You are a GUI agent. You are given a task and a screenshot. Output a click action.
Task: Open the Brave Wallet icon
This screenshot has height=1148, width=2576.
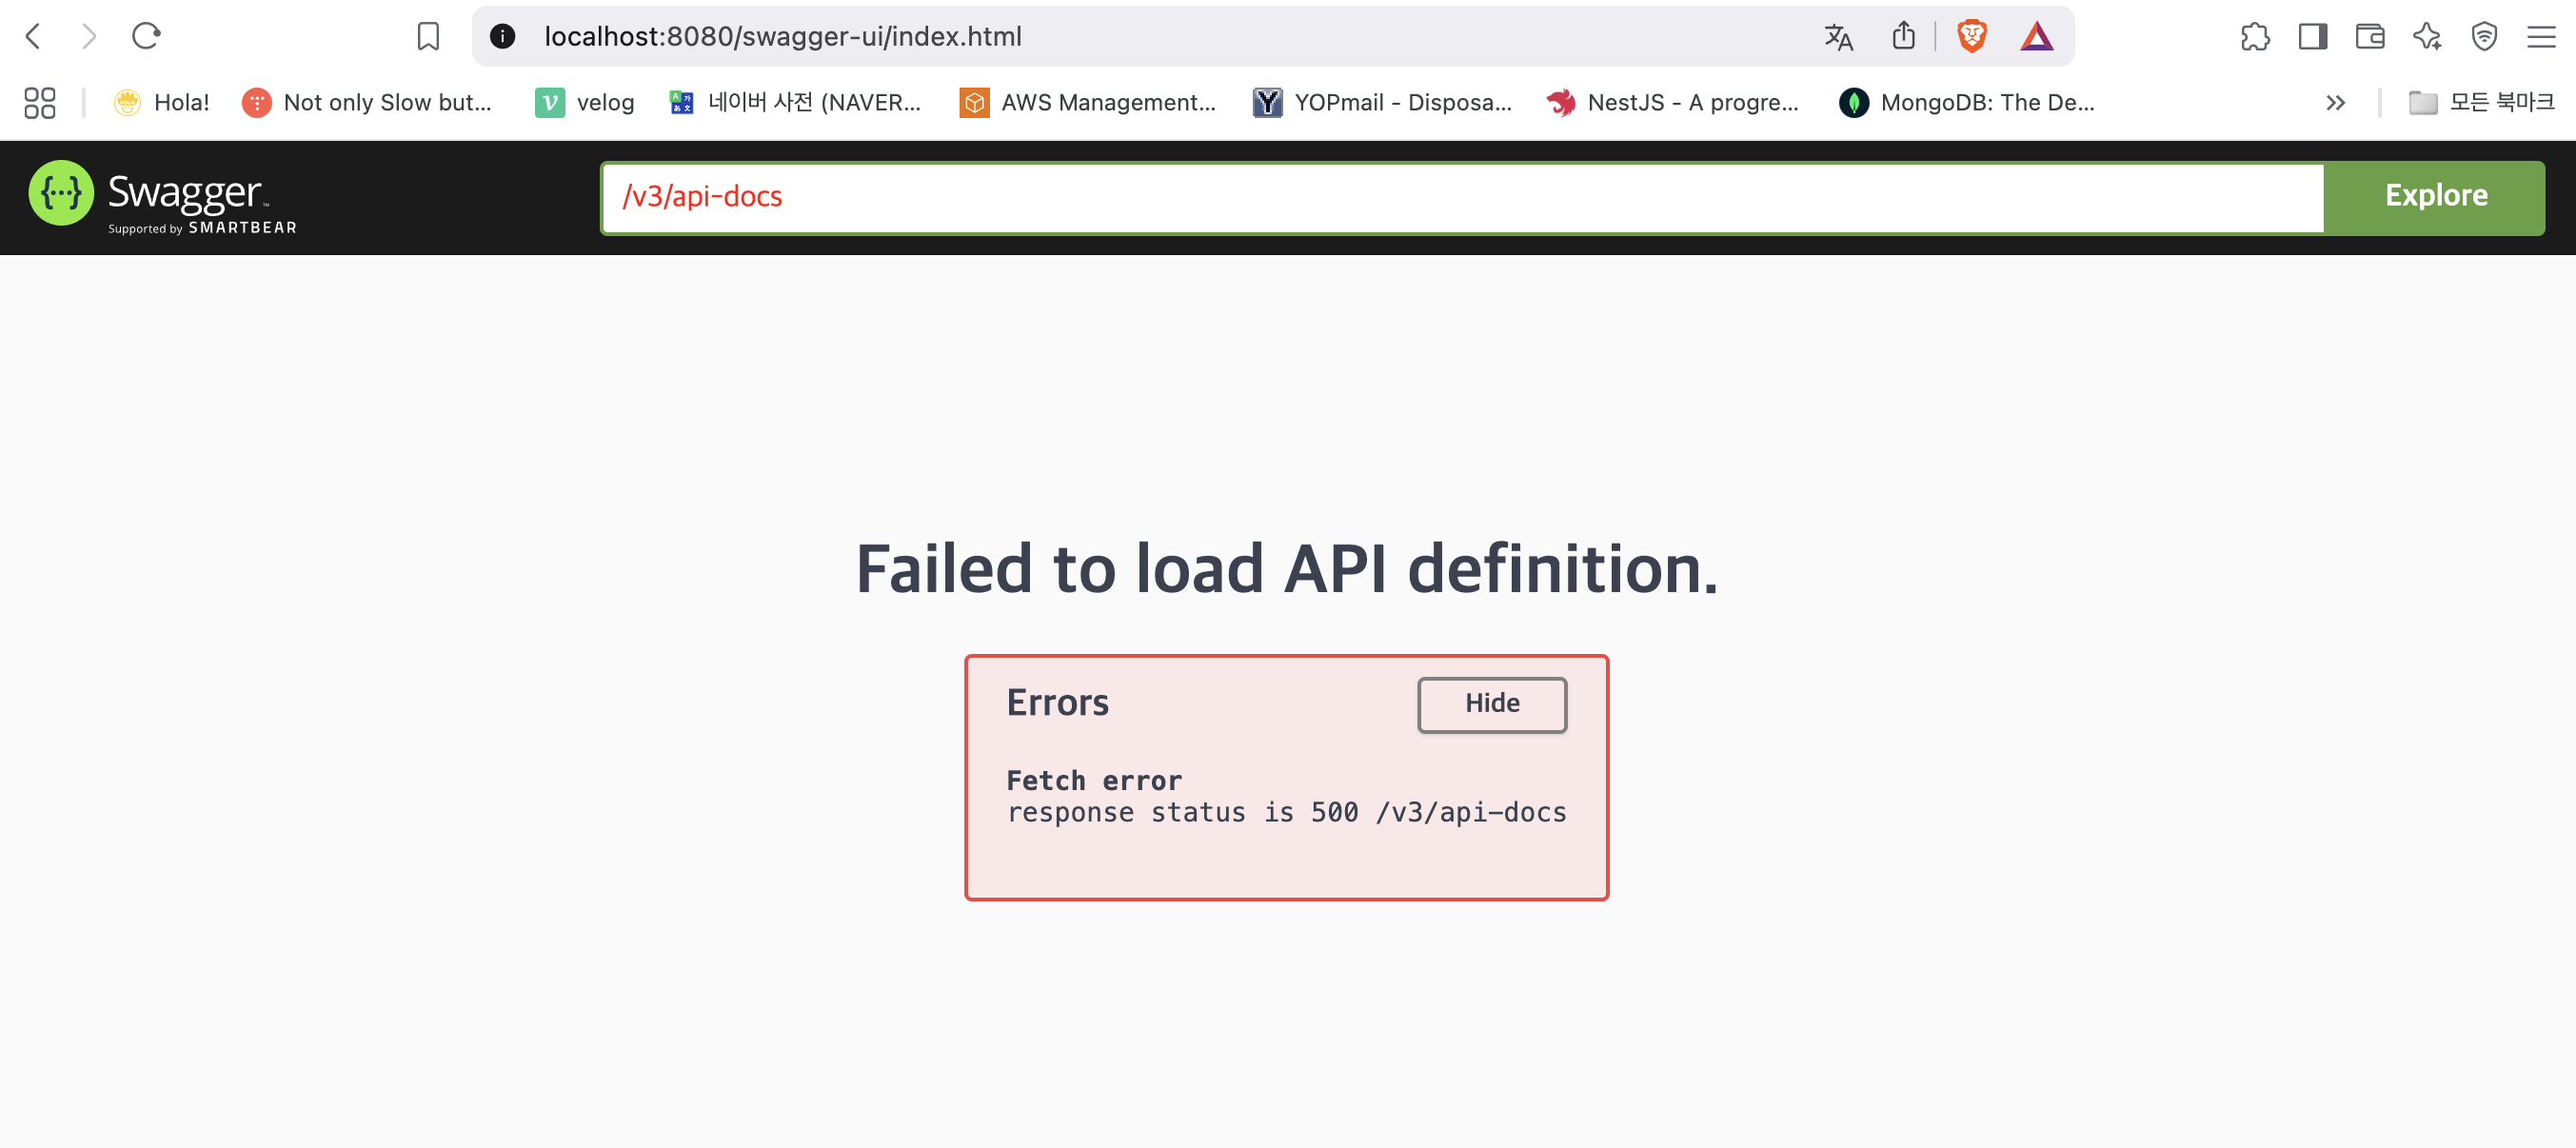(x=2370, y=37)
